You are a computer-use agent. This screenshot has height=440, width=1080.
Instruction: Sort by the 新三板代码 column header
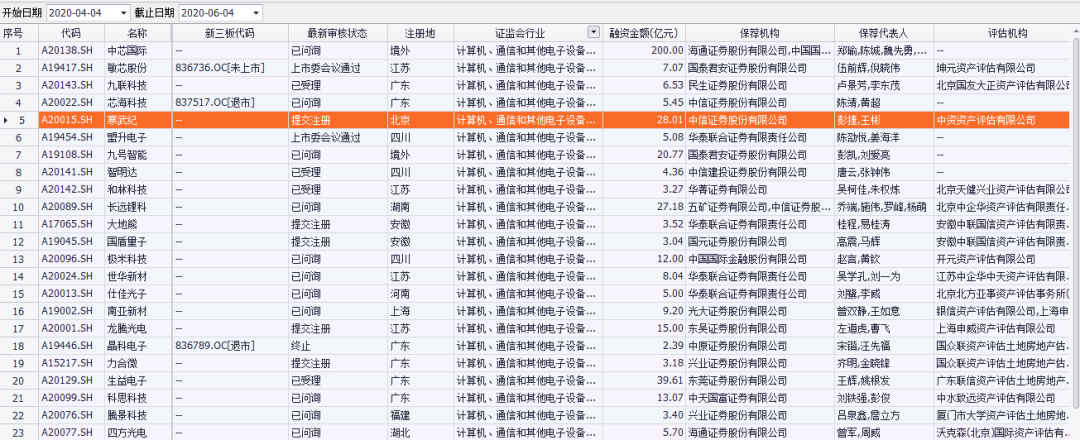230,33
